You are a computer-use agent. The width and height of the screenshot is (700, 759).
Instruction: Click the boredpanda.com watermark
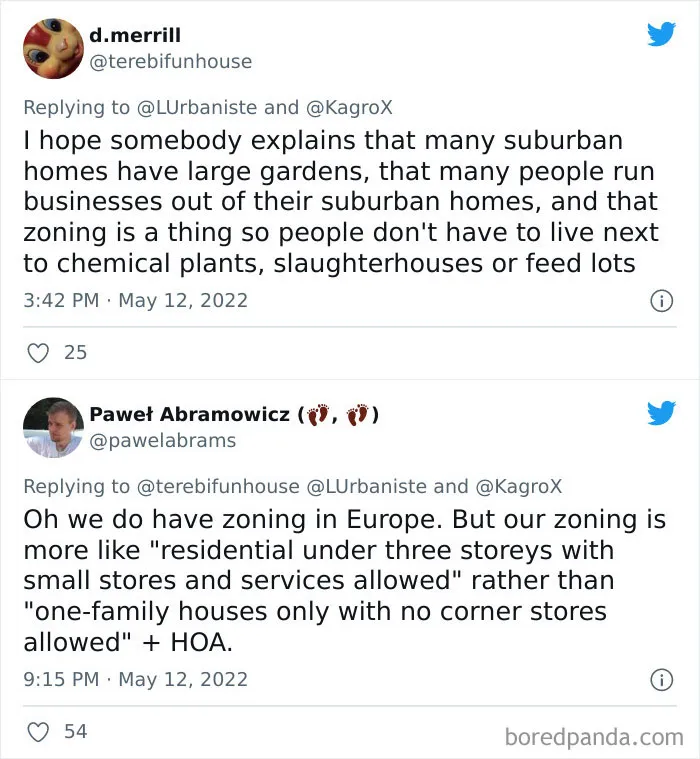[x=594, y=737]
